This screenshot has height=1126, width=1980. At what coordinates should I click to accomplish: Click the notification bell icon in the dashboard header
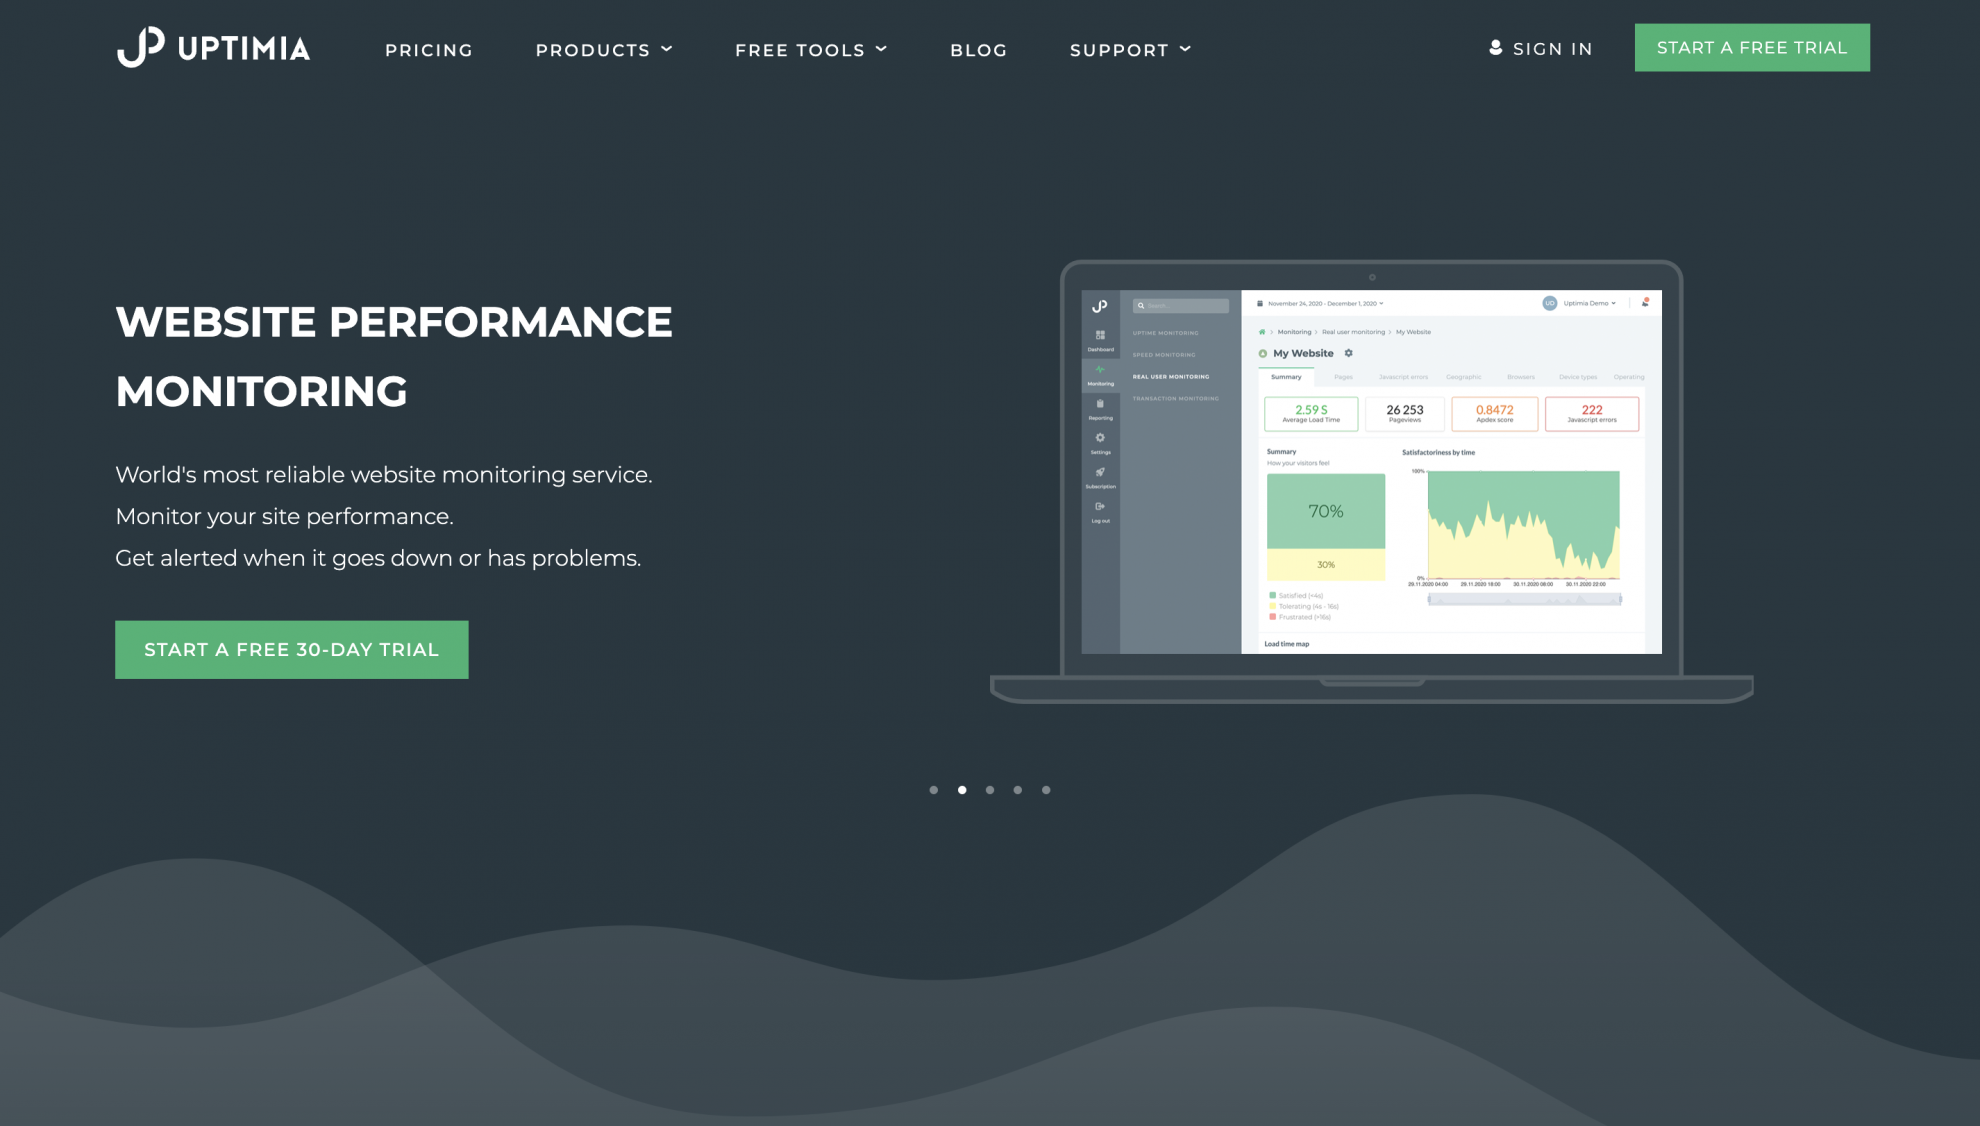tap(1645, 303)
